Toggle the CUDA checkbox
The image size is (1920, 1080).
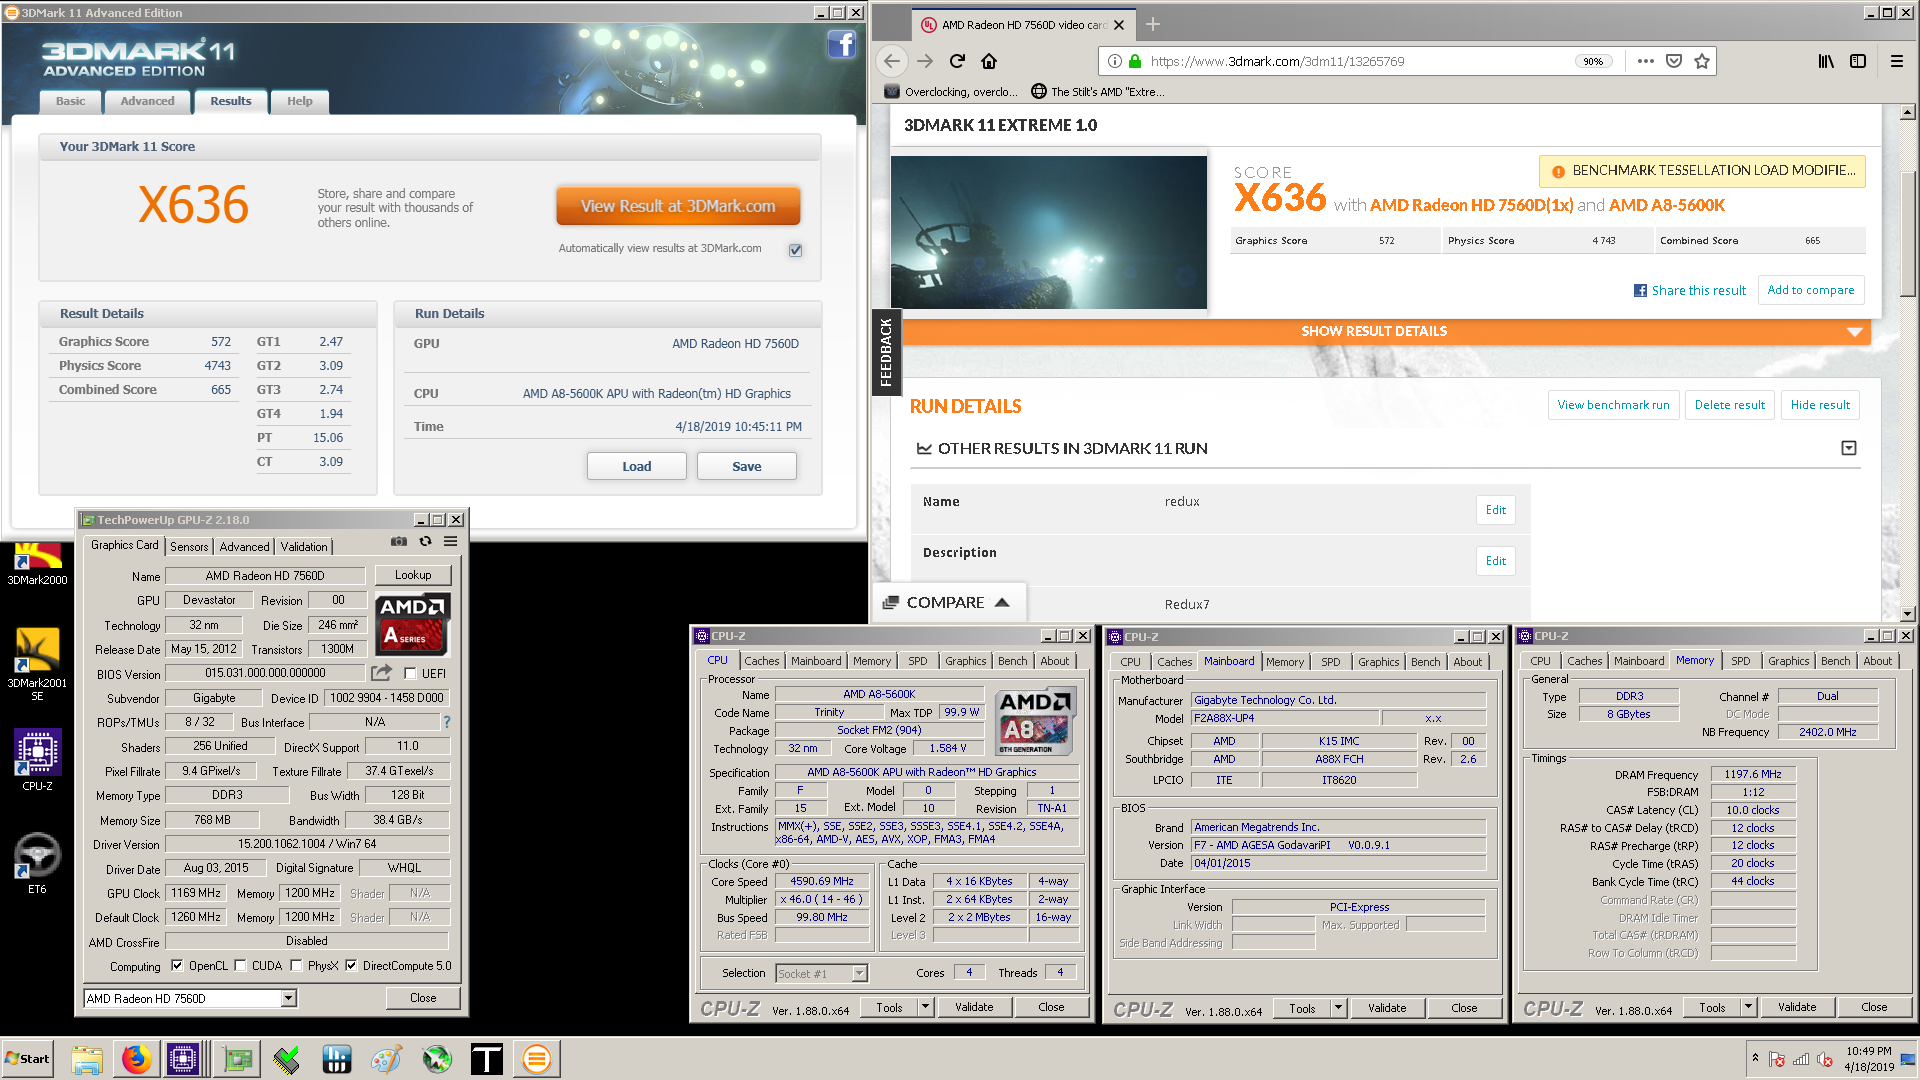[x=240, y=966]
